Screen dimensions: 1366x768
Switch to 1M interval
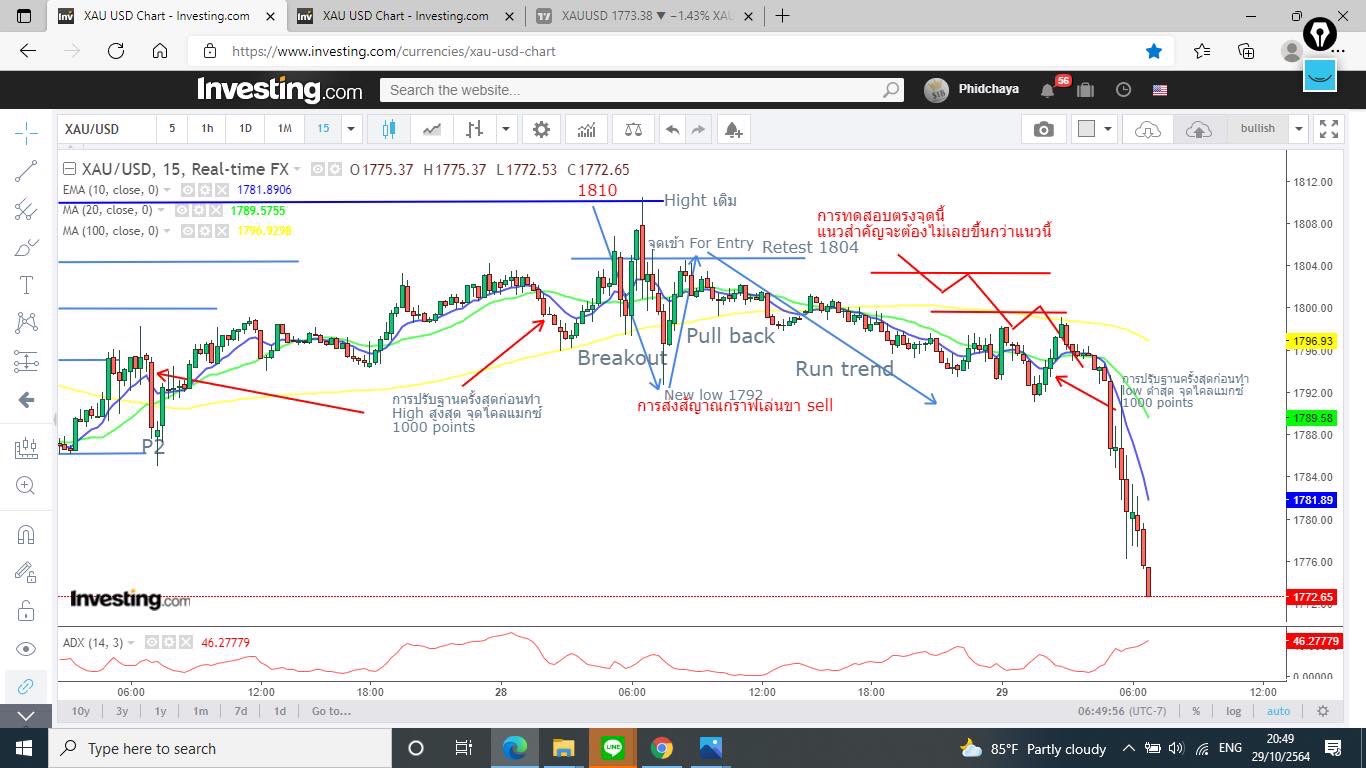click(x=285, y=129)
